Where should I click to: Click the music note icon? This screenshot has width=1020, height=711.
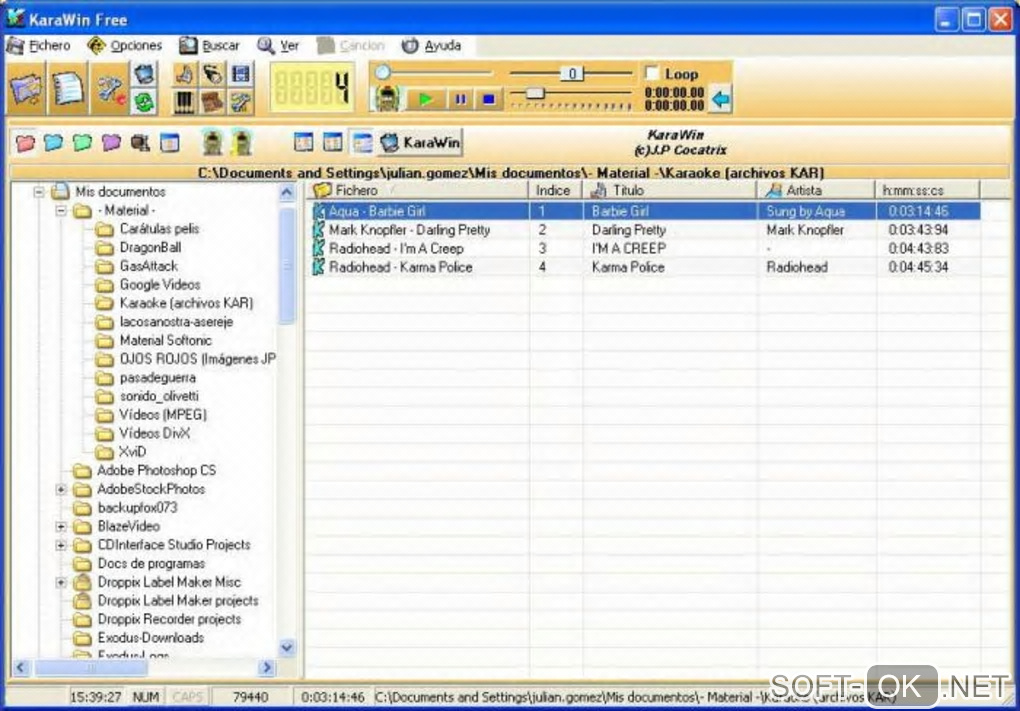[x=184, y=74]
